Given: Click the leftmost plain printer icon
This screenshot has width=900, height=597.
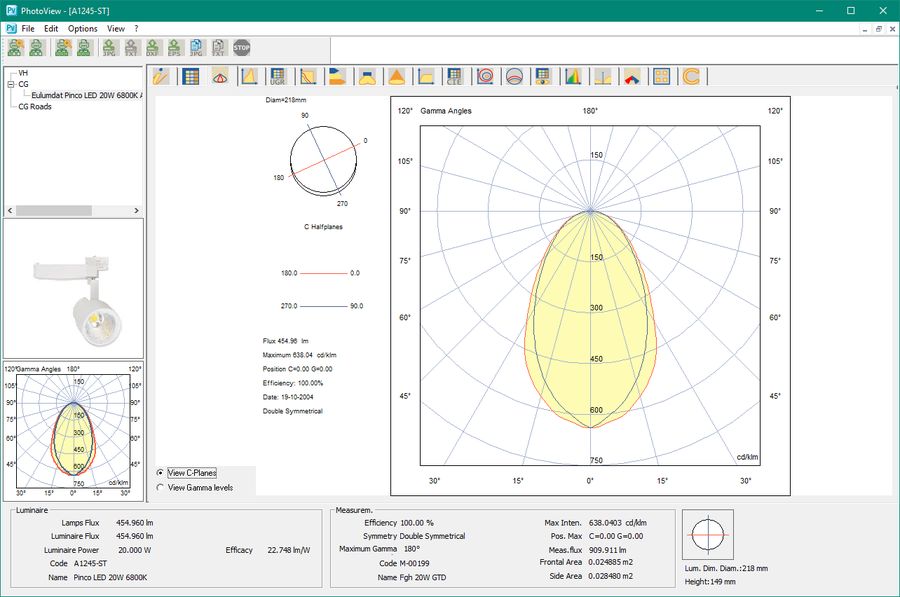Looking at the screenshot, I should coord(37,48).
